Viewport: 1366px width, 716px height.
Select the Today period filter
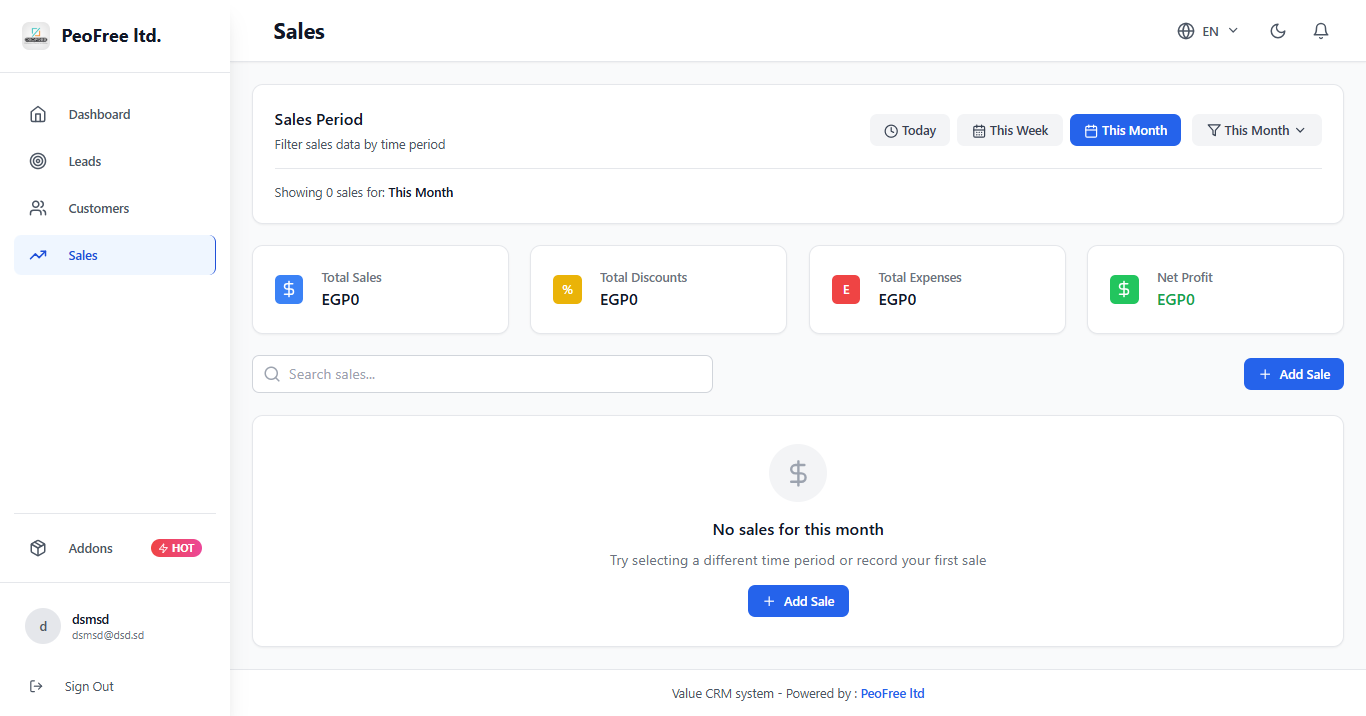(910, 130)
